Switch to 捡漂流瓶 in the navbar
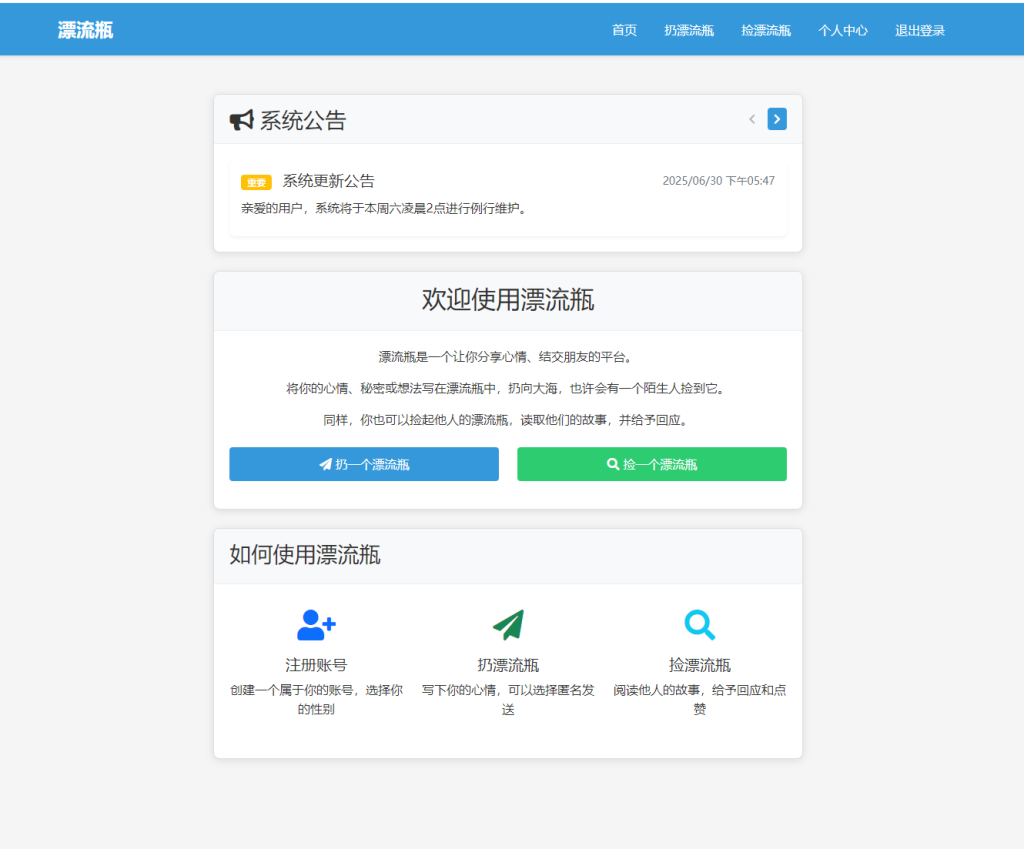Screen dimensions: 1024x849 coord(766,30)
